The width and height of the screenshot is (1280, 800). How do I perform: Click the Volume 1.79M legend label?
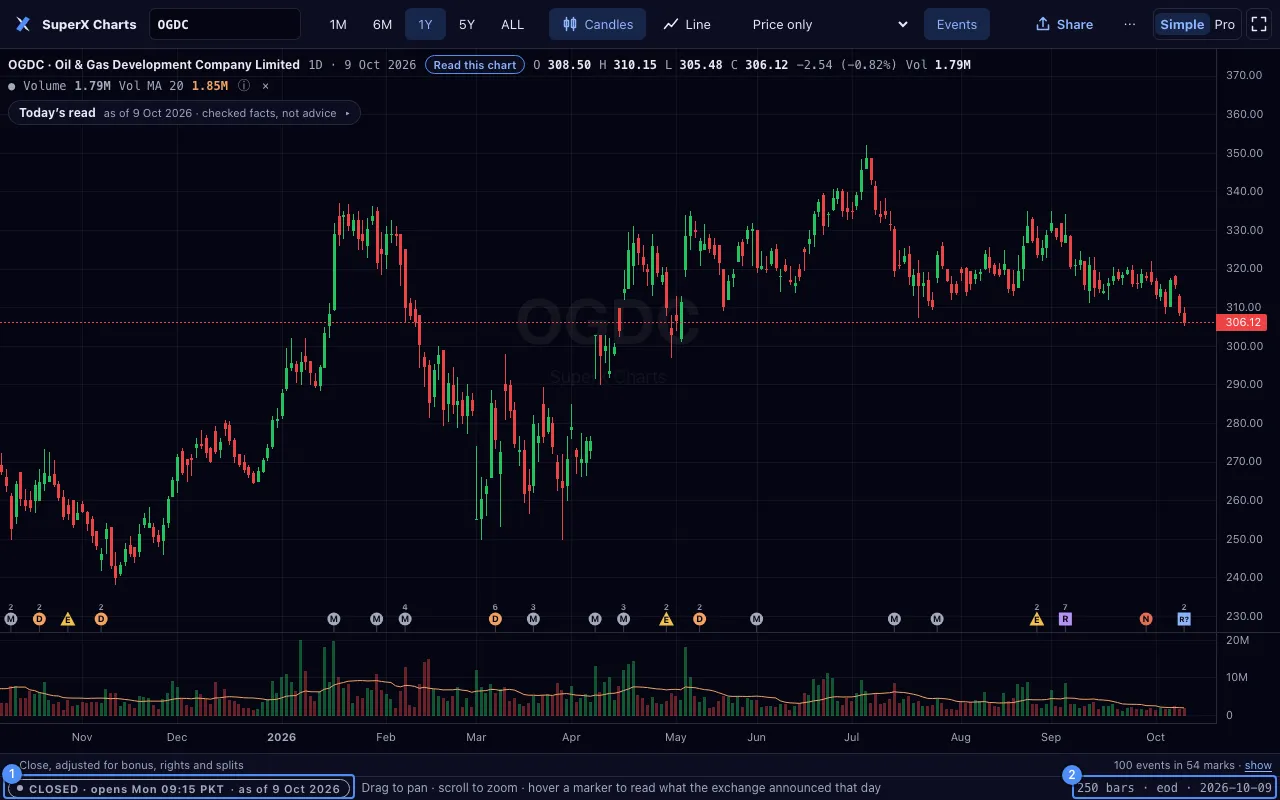[x=66, y=86]
